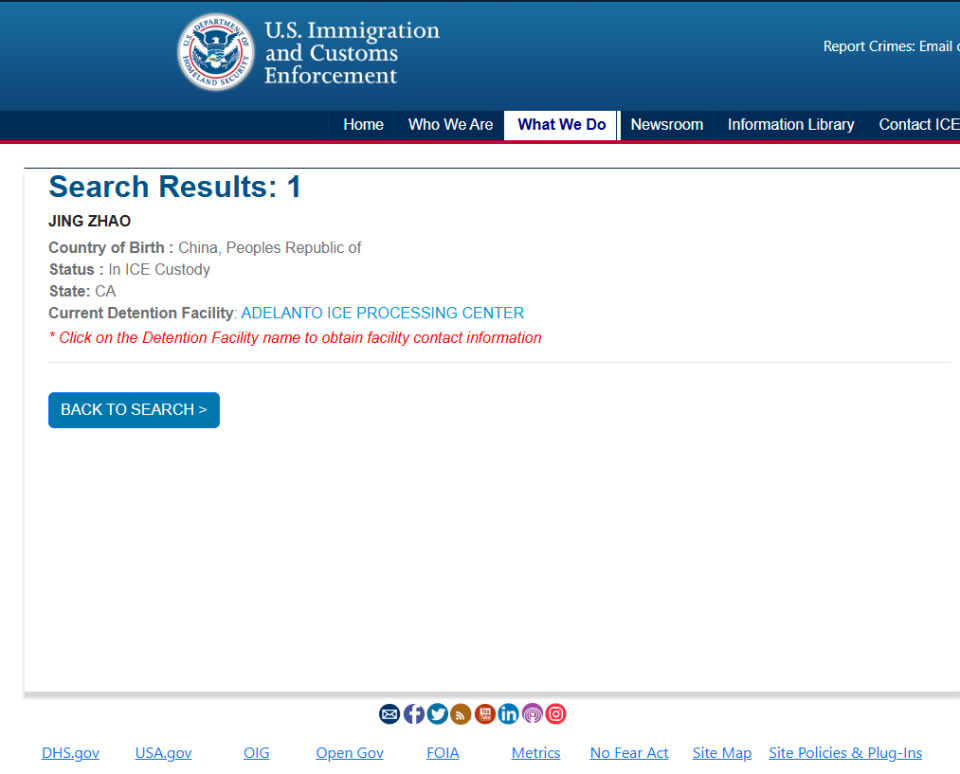960x774 pixels.
Task: Open the Facebook icon in the footer
Action: tap(414, 714)
